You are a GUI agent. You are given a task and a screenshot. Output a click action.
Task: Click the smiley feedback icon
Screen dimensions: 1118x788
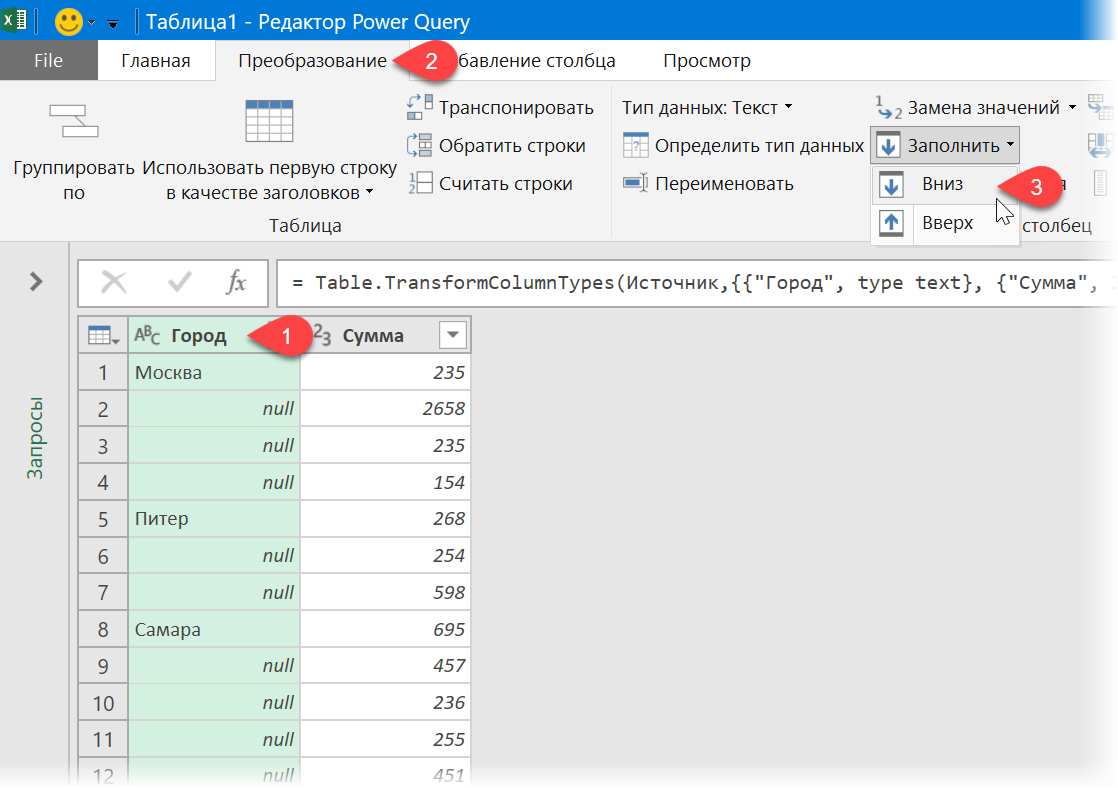tap(69, 22)
